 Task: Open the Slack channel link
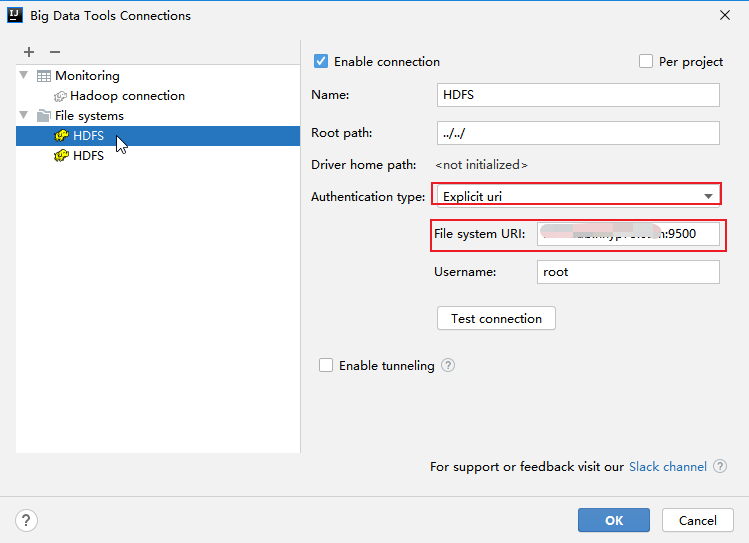point(668,467)
